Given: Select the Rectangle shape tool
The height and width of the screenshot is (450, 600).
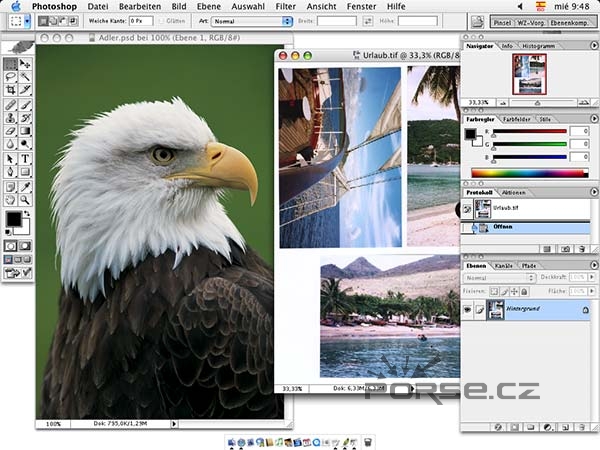Looking at the screenshot, I should (25, 171).
